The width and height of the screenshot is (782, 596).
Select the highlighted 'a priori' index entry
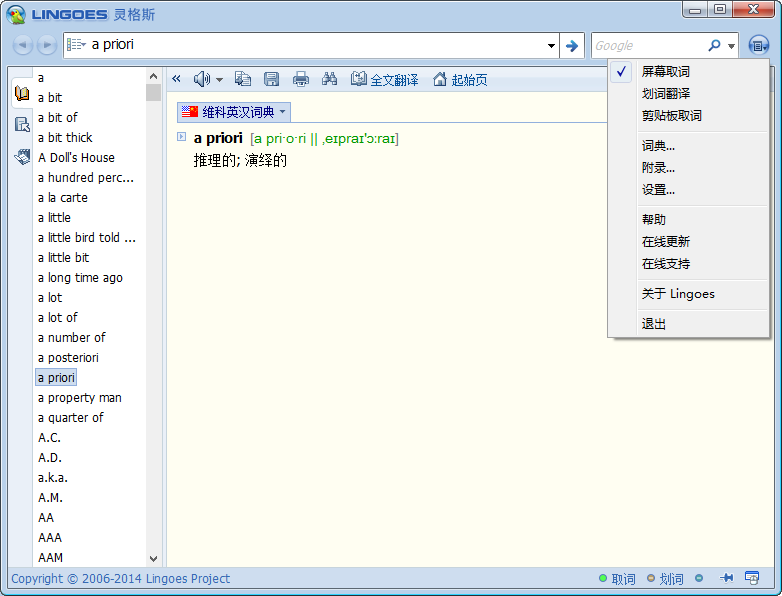(x=56, y=378)
